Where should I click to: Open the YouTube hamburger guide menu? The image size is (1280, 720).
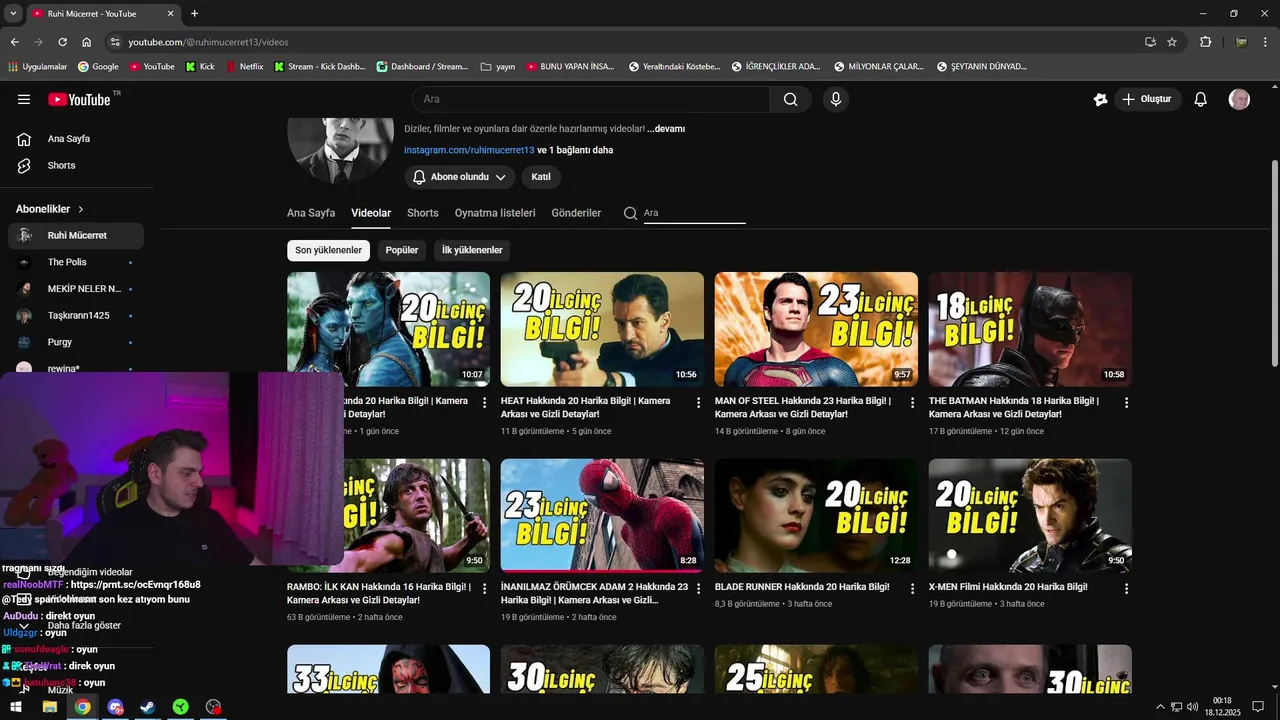24,99
